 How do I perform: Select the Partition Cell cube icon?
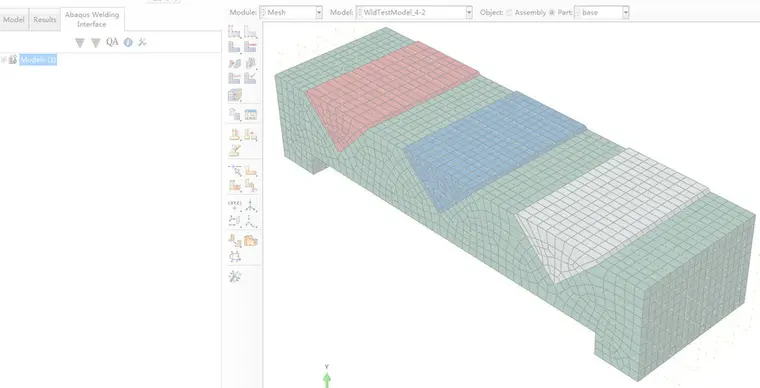[x=235, y=94]
